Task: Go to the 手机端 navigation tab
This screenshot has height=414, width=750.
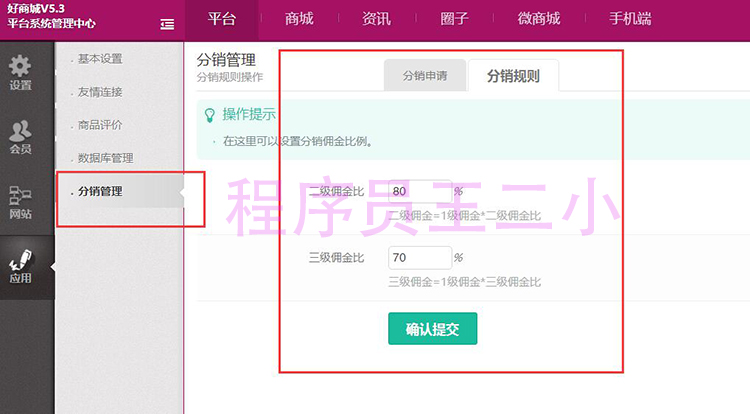Action: point(630,19)
